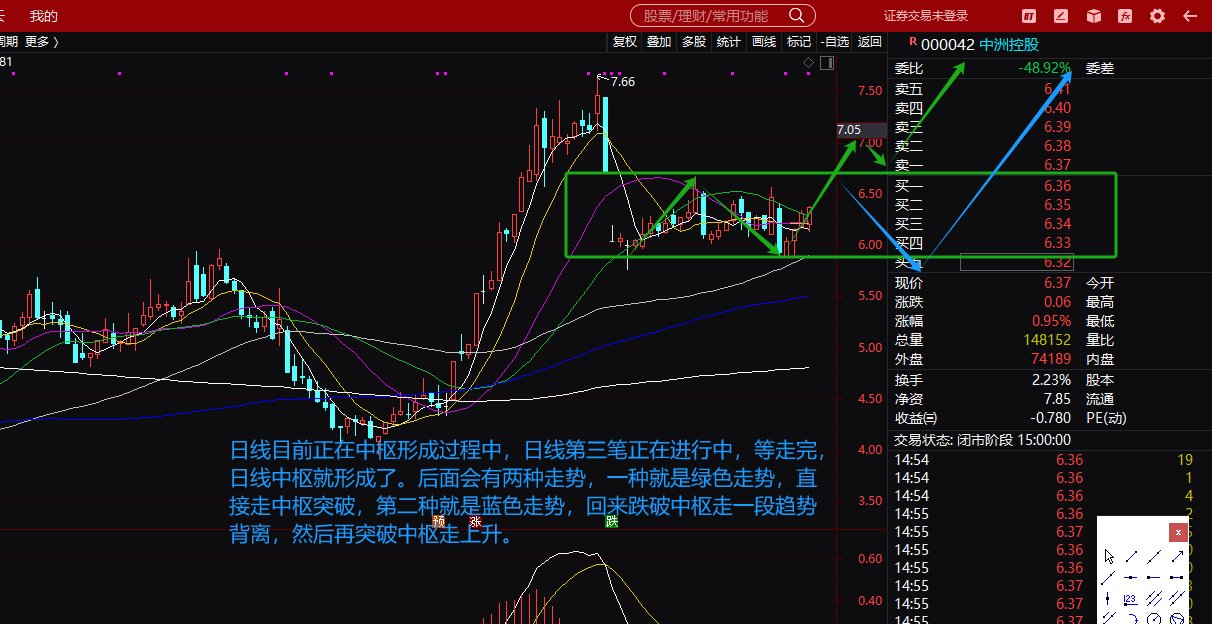Image resolution: width=1212 pixels, height=624 pixels.
Task: Open settings via the gear icon
Action: pos(1158,16)
